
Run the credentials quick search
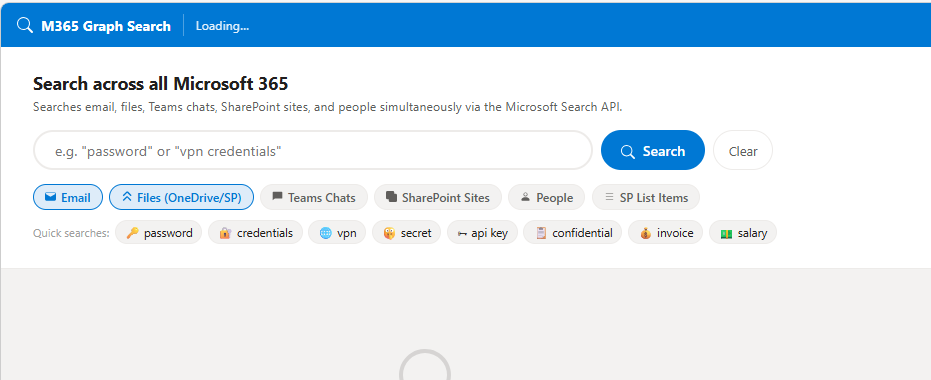tap(255, 232)
